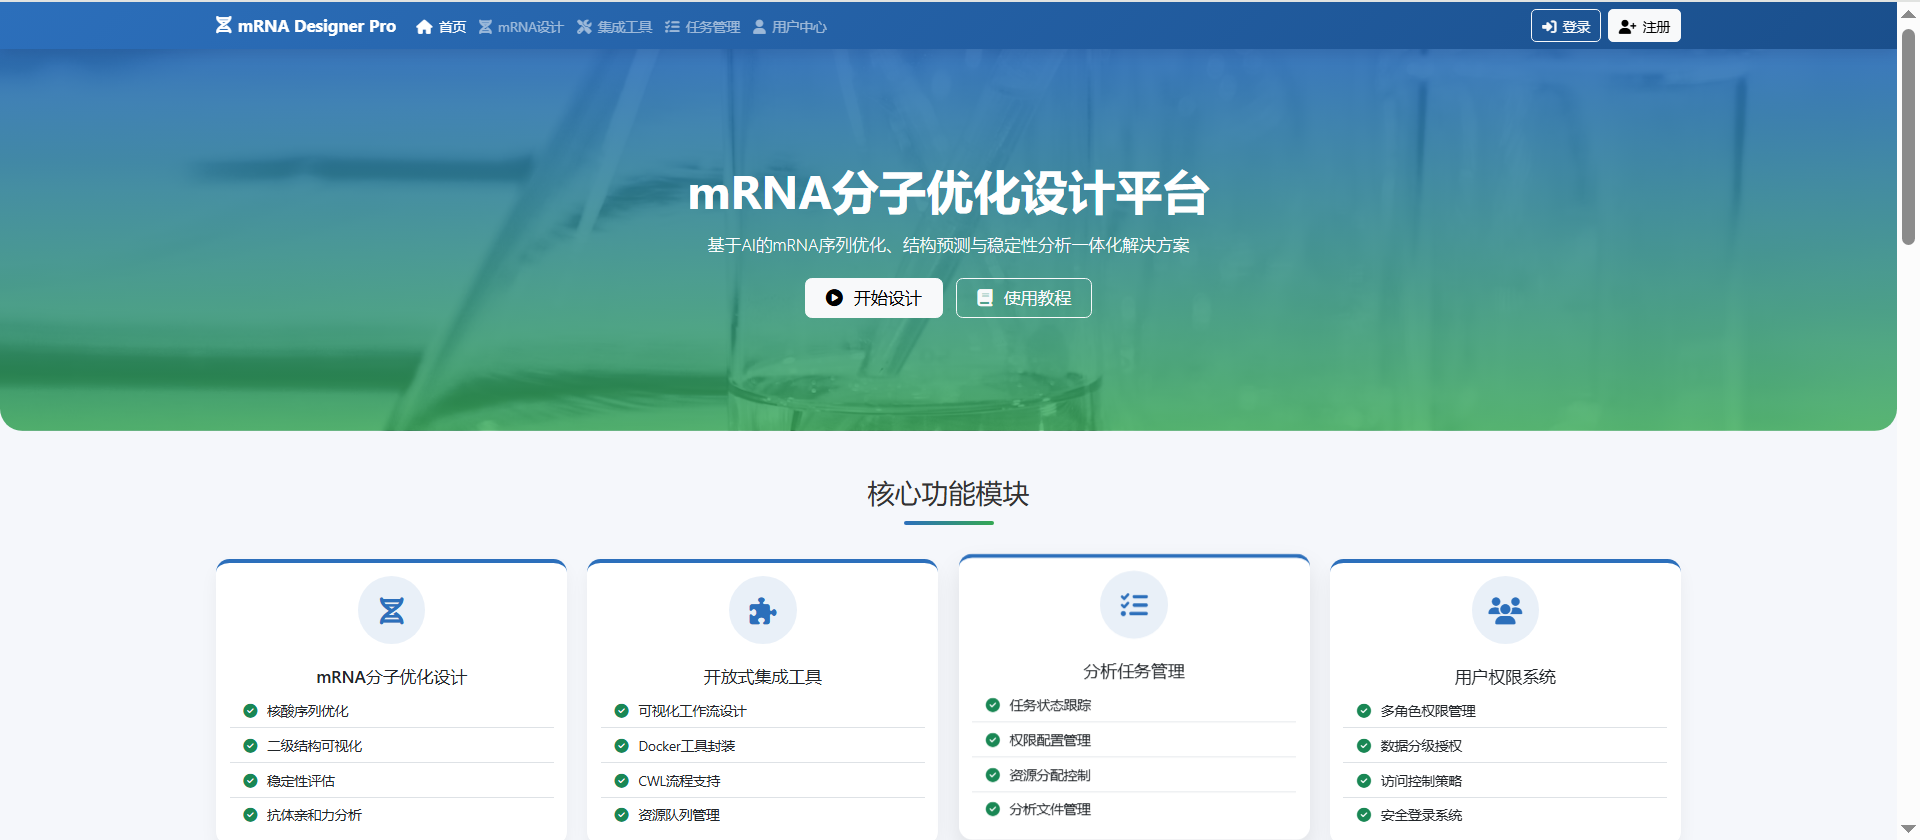The image size is (1920, 840).
Task: Go to 首页 home nav item
Action: 441,27
